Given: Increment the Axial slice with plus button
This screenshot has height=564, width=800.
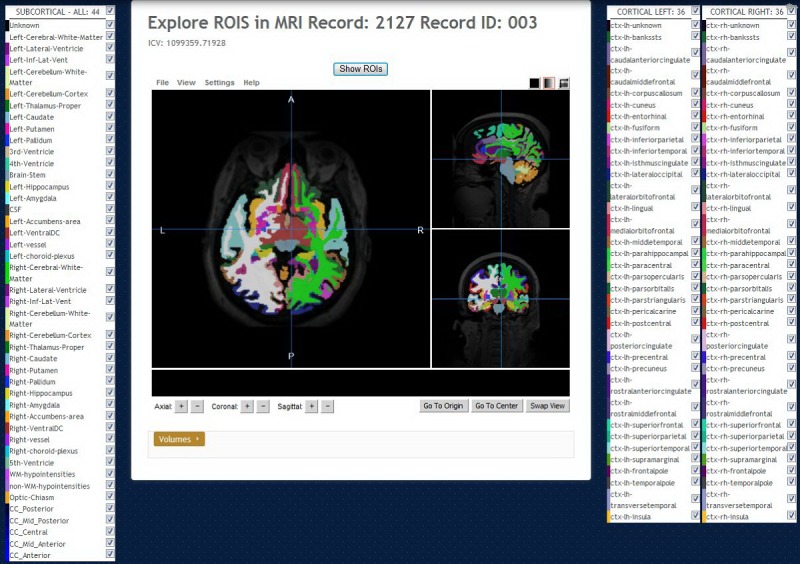Looking at the screenshot, I should (181, 406).
